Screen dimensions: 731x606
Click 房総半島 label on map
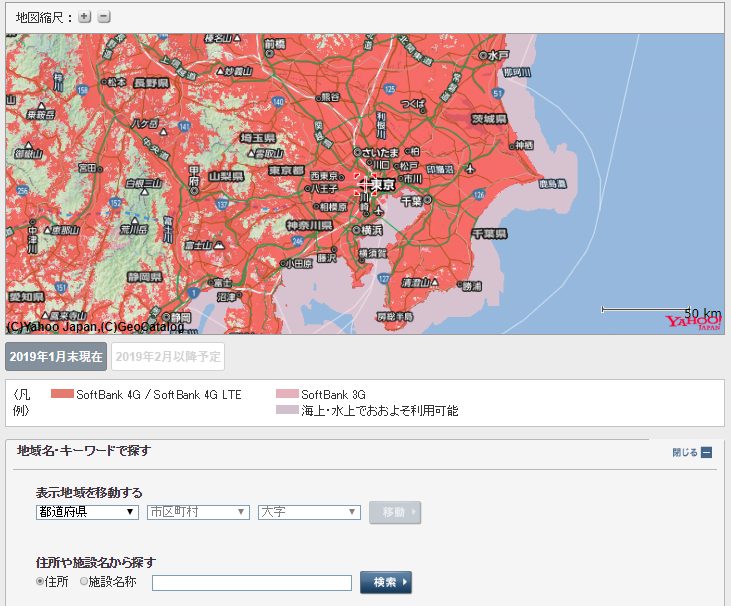(395, 317)
